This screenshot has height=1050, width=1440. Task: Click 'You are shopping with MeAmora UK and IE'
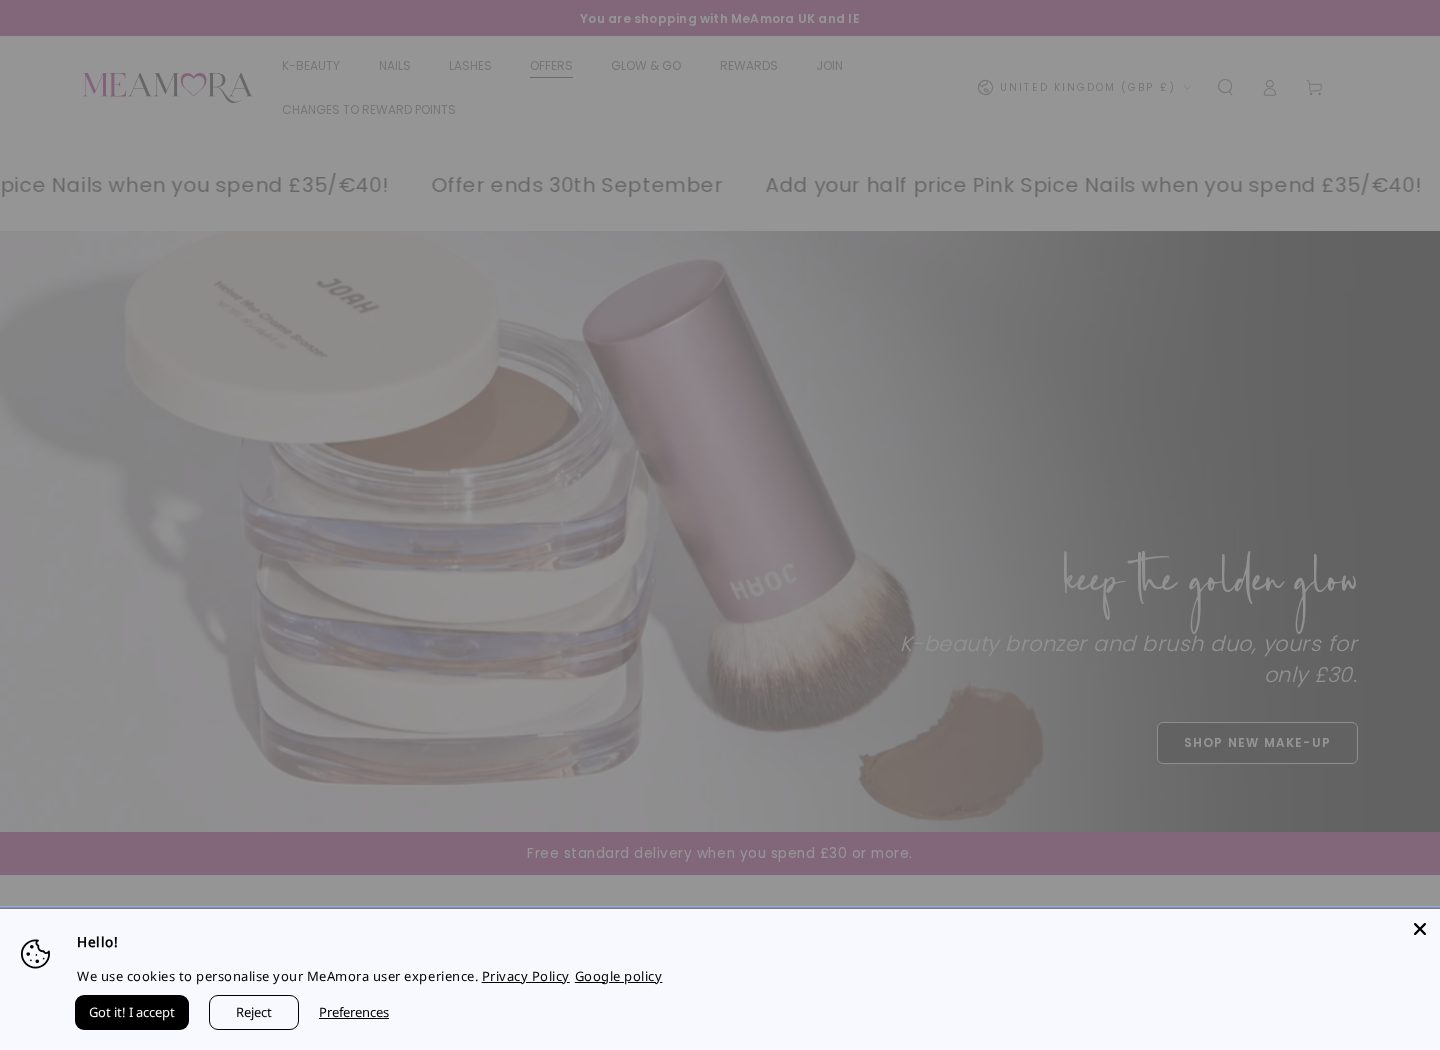[x=720, y=18]
